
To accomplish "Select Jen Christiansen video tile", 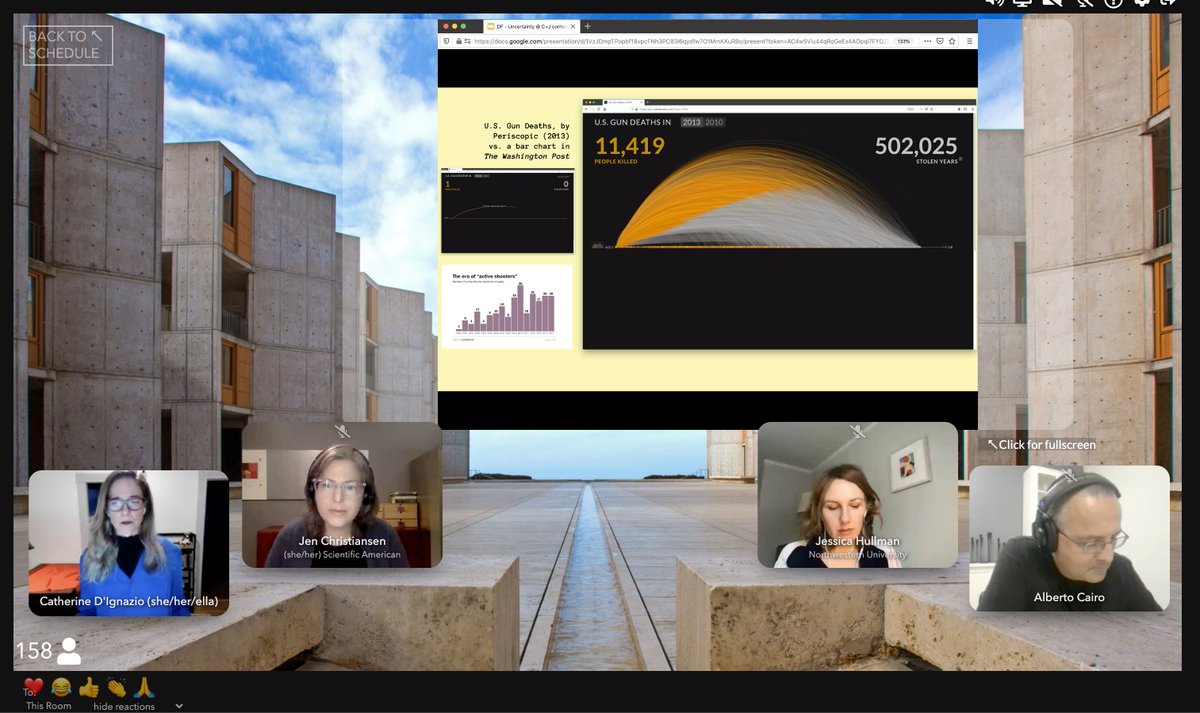I will coord(342,495).
